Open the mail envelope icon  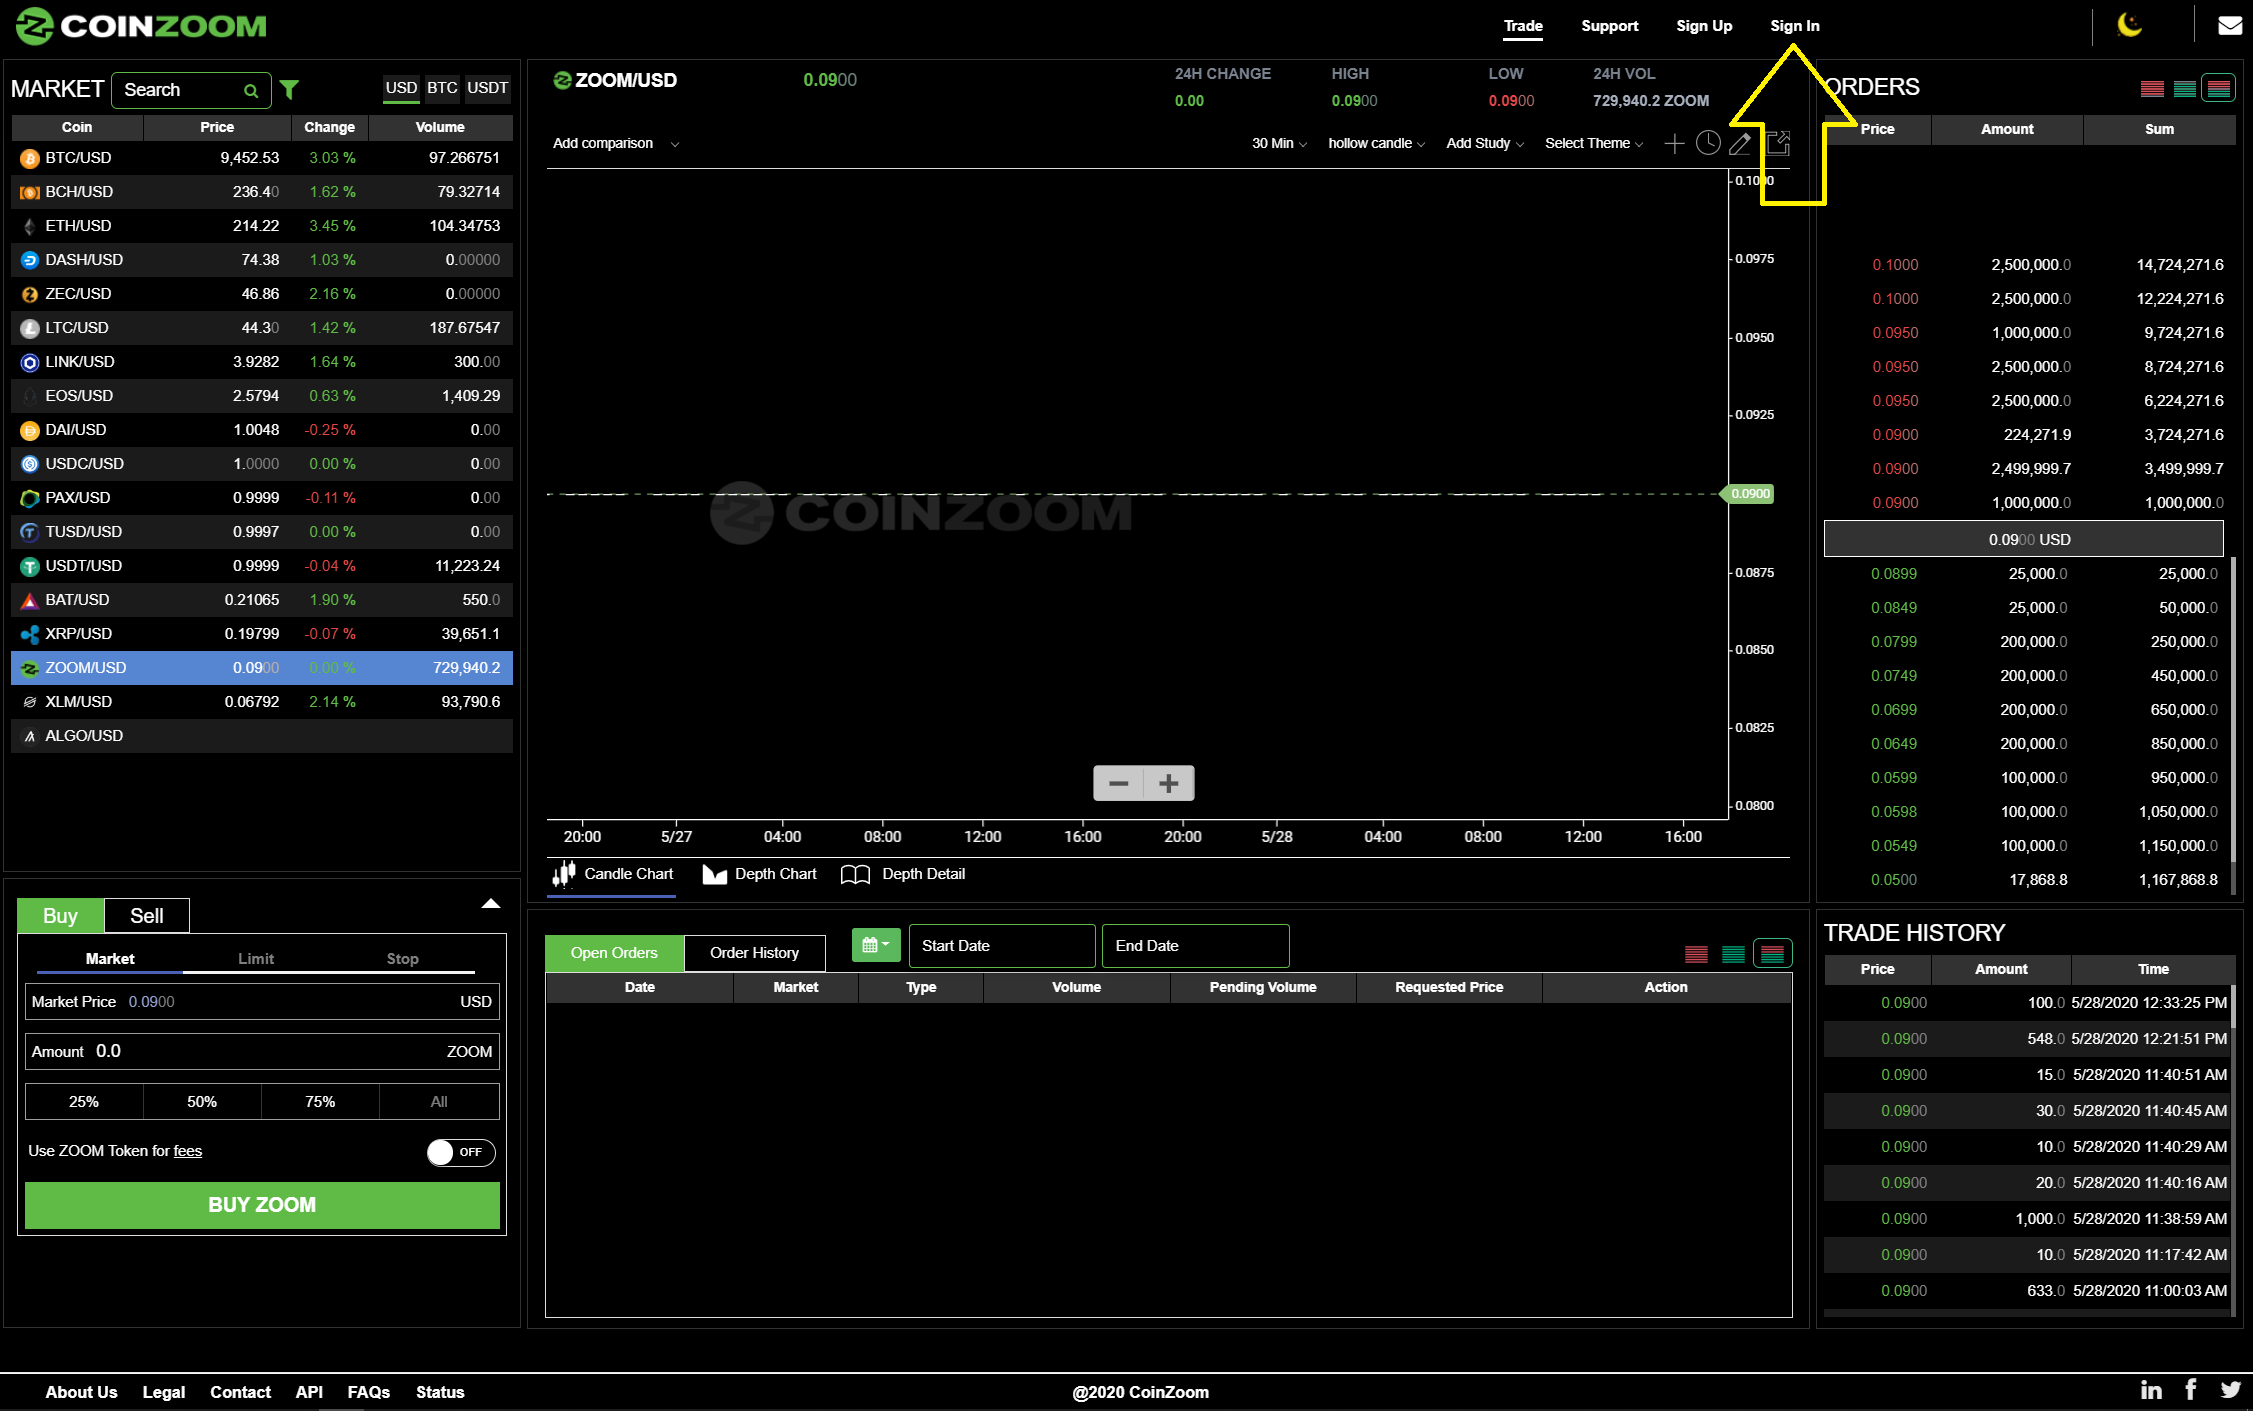coord(2229,26)
